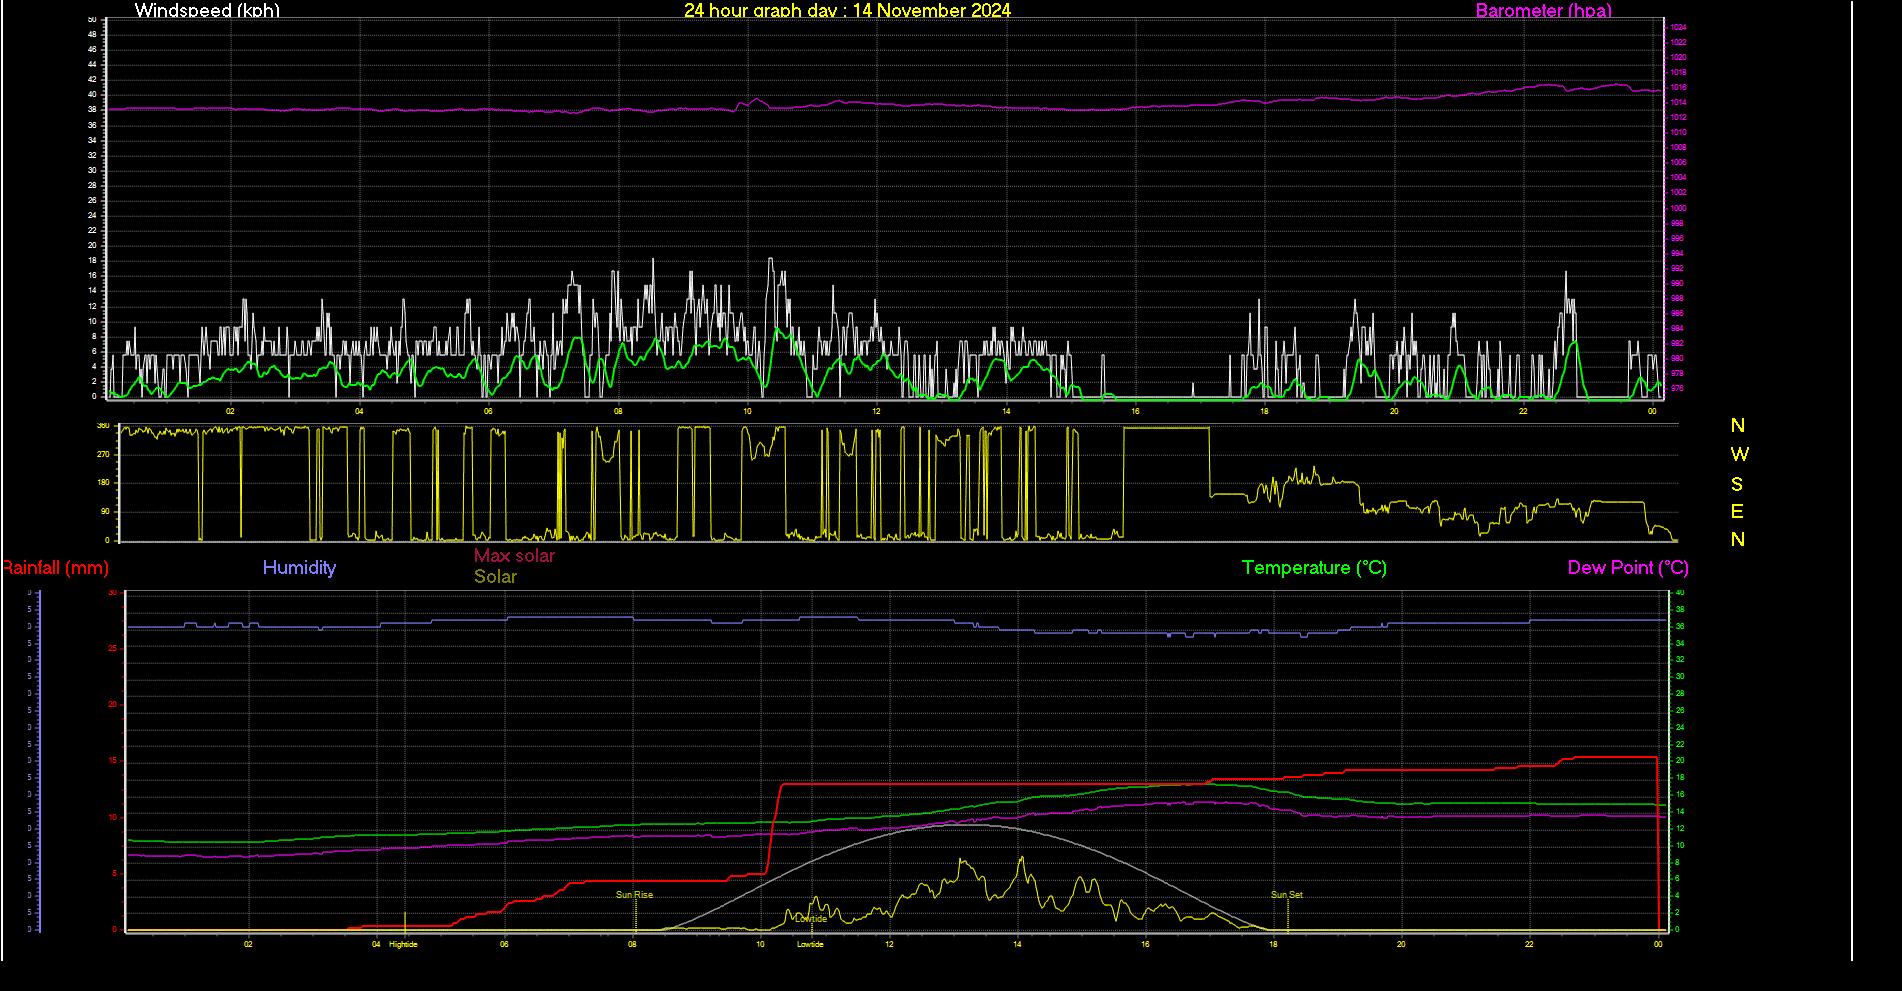
Task: Click the Max solar legend label
Action: 514,555
